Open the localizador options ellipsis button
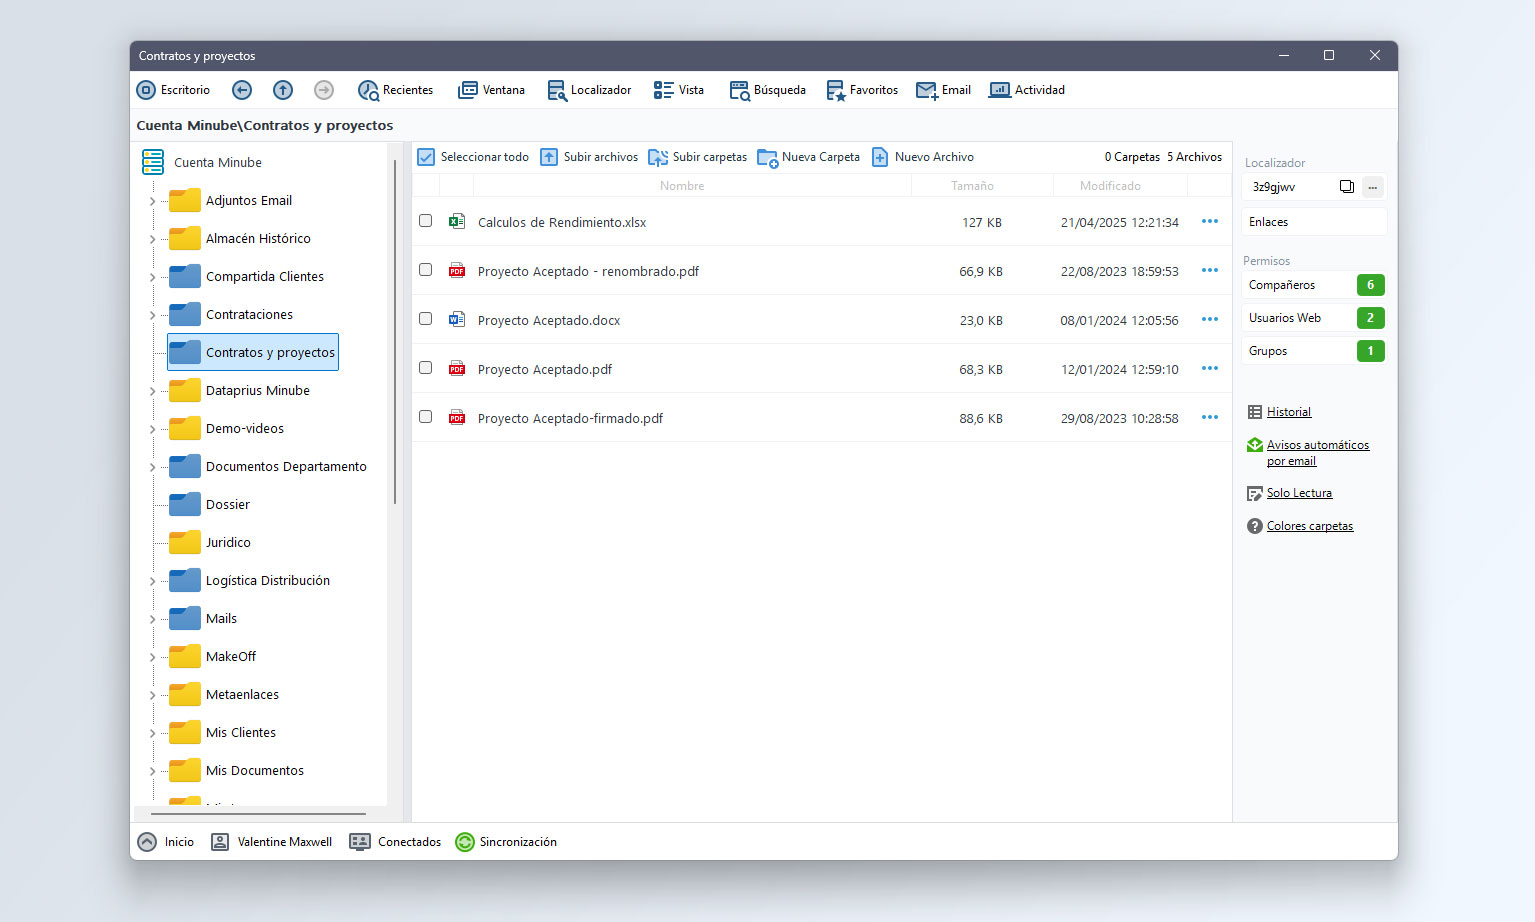 tap(1373, 187)
